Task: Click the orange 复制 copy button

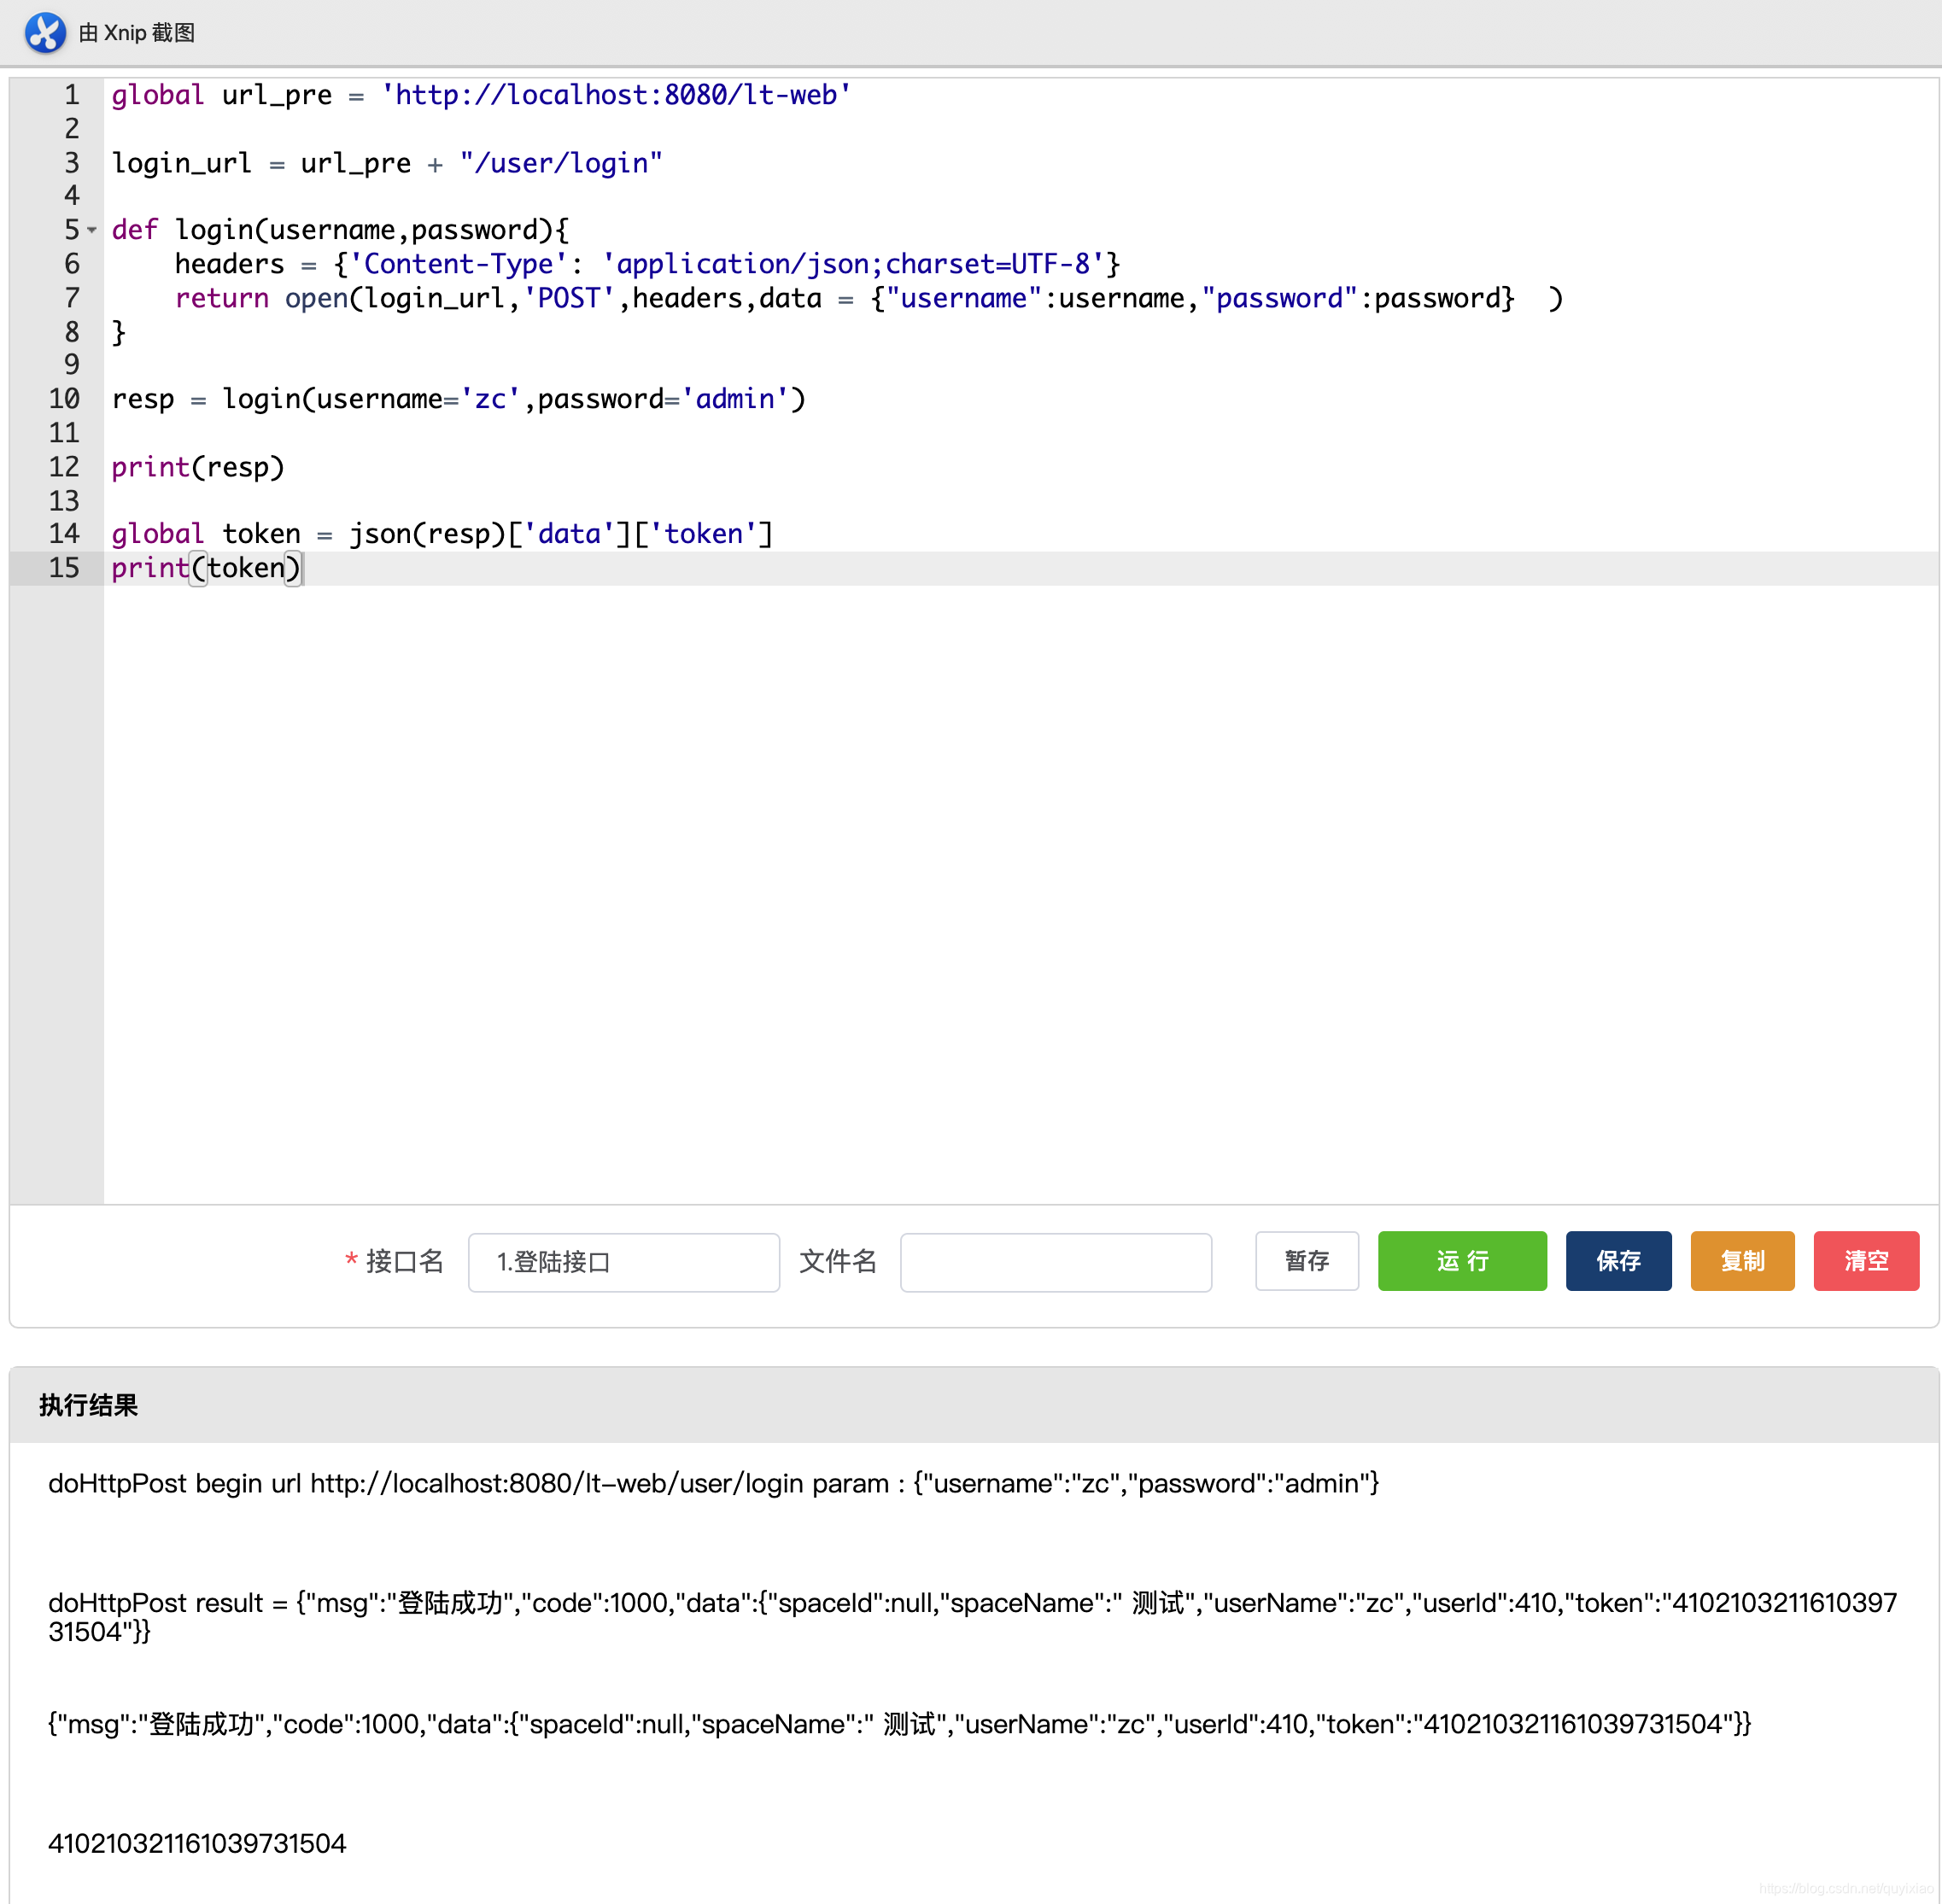Action: click(1742, 1261)
